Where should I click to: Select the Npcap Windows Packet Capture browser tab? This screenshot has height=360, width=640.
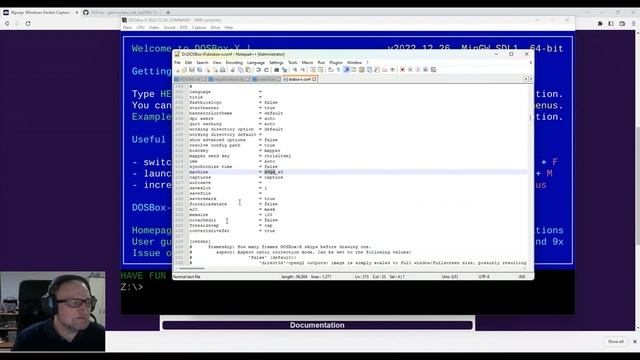pyautogui.click(x=40, y=12)
